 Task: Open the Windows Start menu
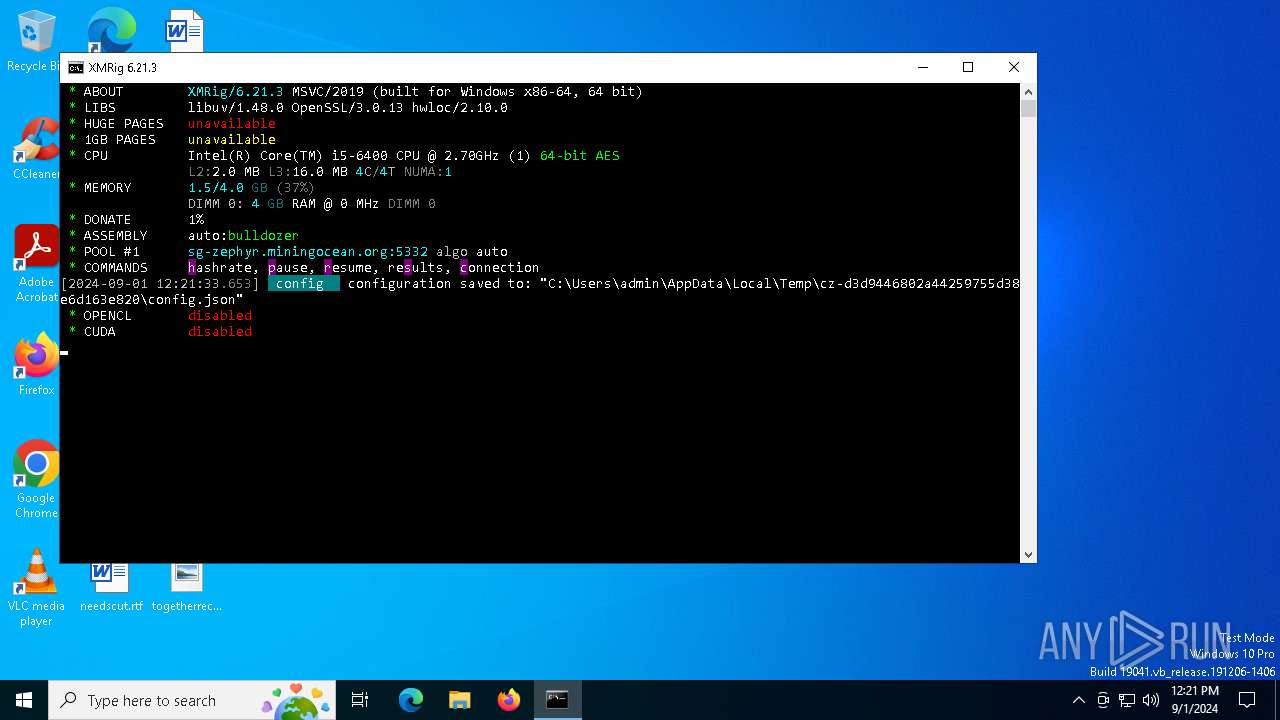[24, 700]
